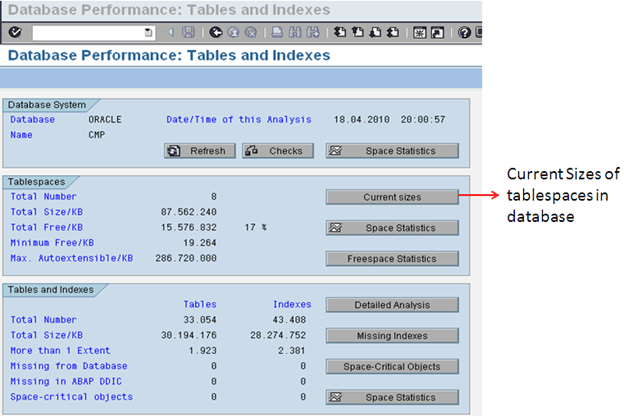Click the 'Tables' column header
Screen dimensions: 624x416
(200, 305)
